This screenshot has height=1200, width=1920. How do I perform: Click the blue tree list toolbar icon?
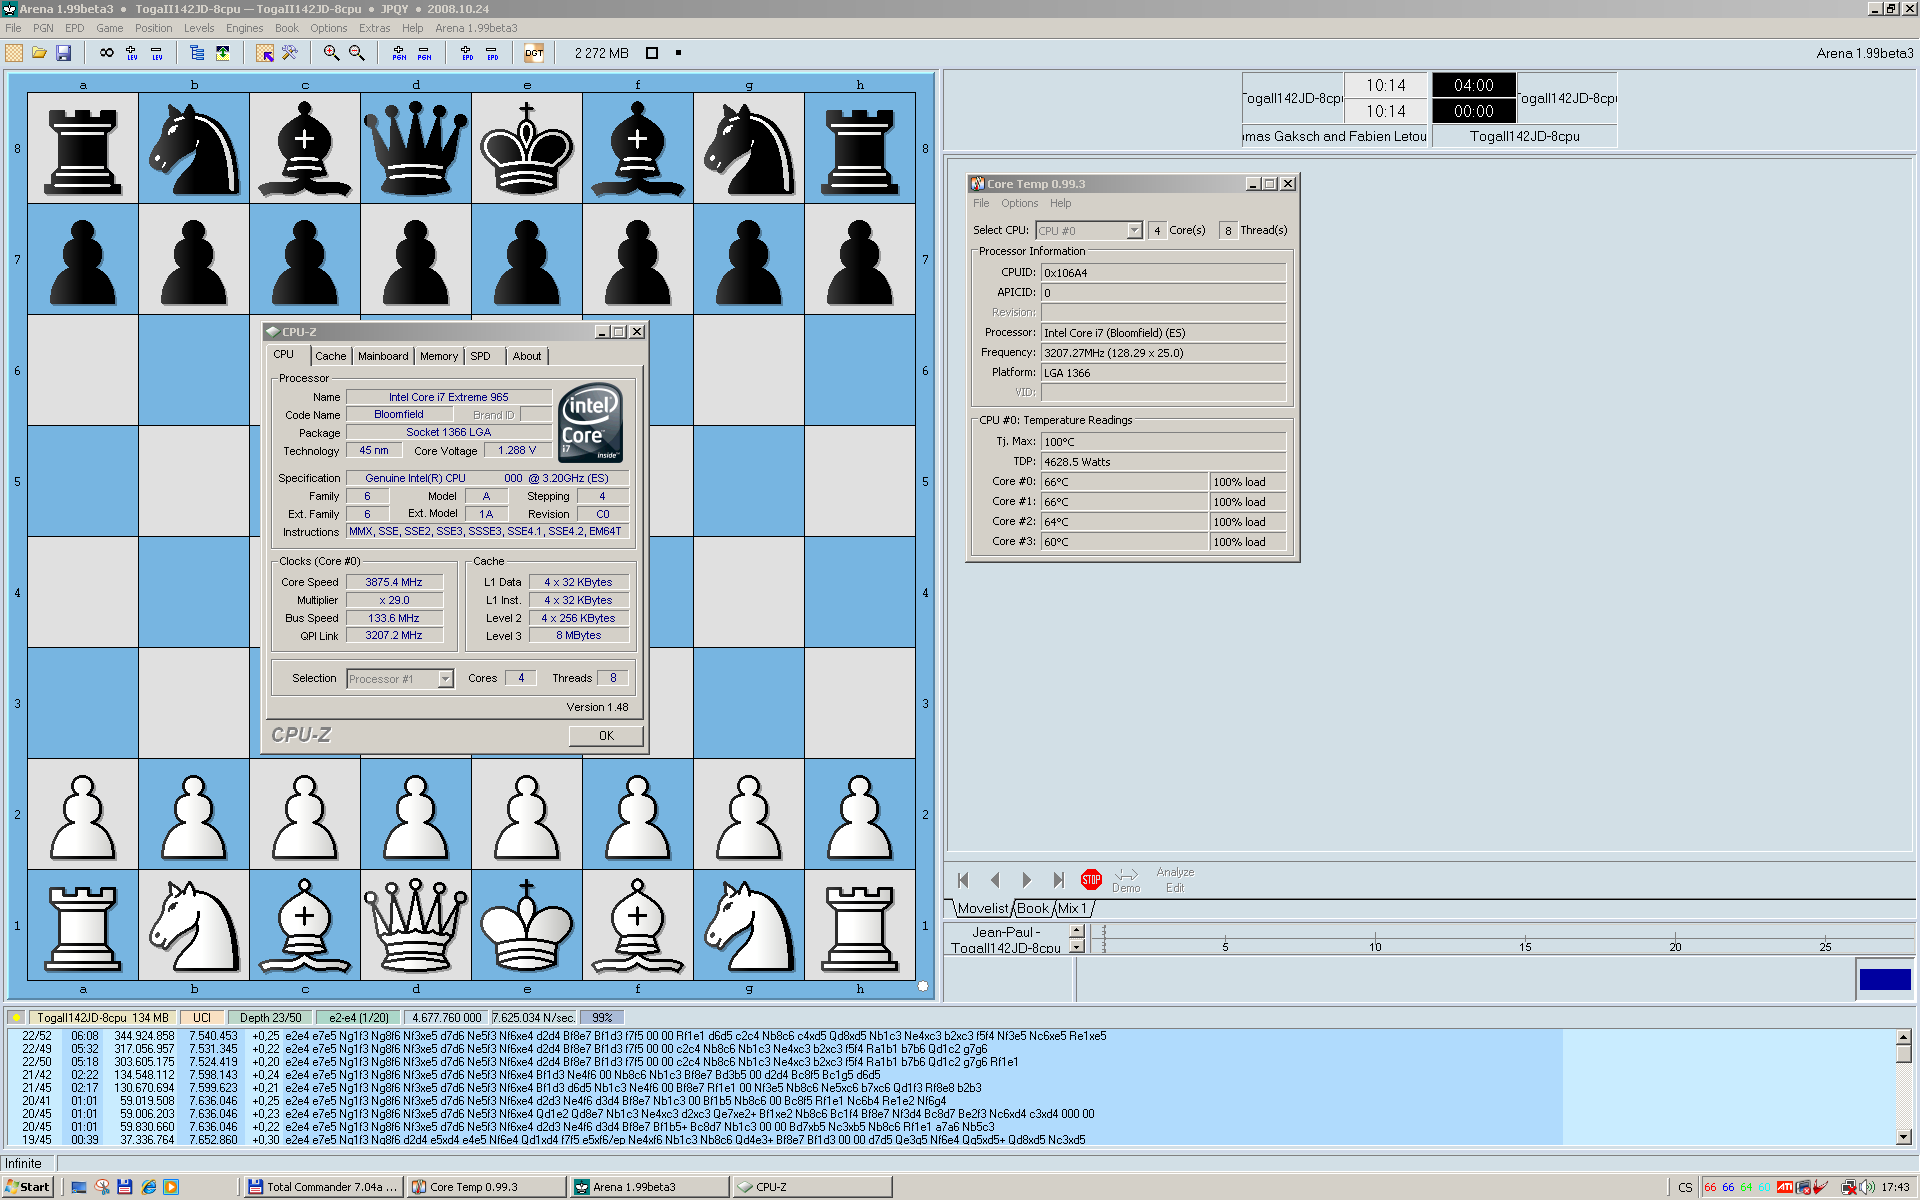(197, 53)
